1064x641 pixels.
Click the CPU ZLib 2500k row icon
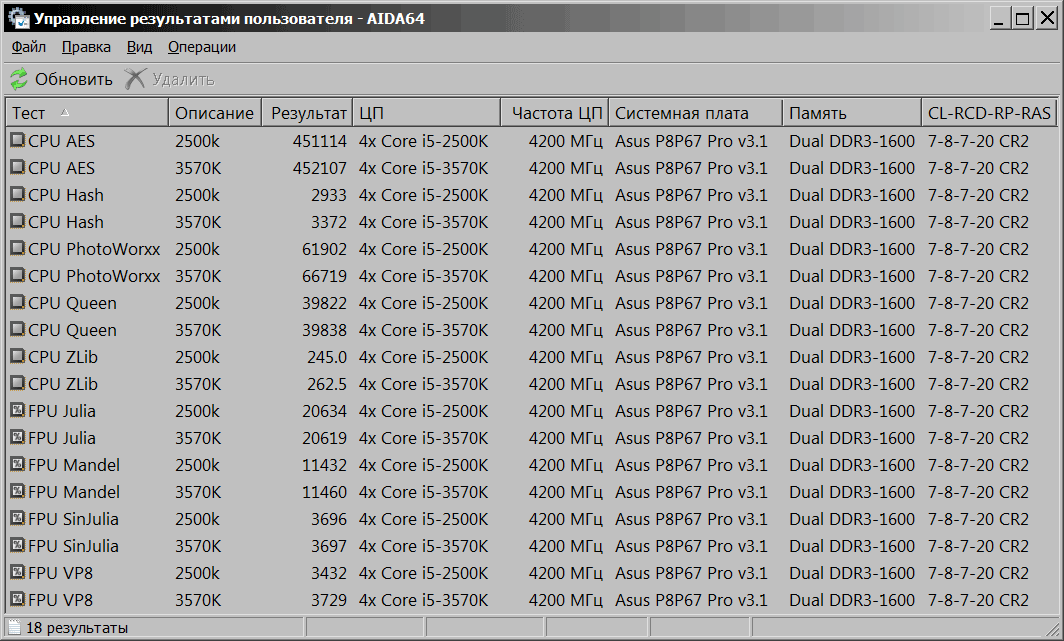point(17,357)
